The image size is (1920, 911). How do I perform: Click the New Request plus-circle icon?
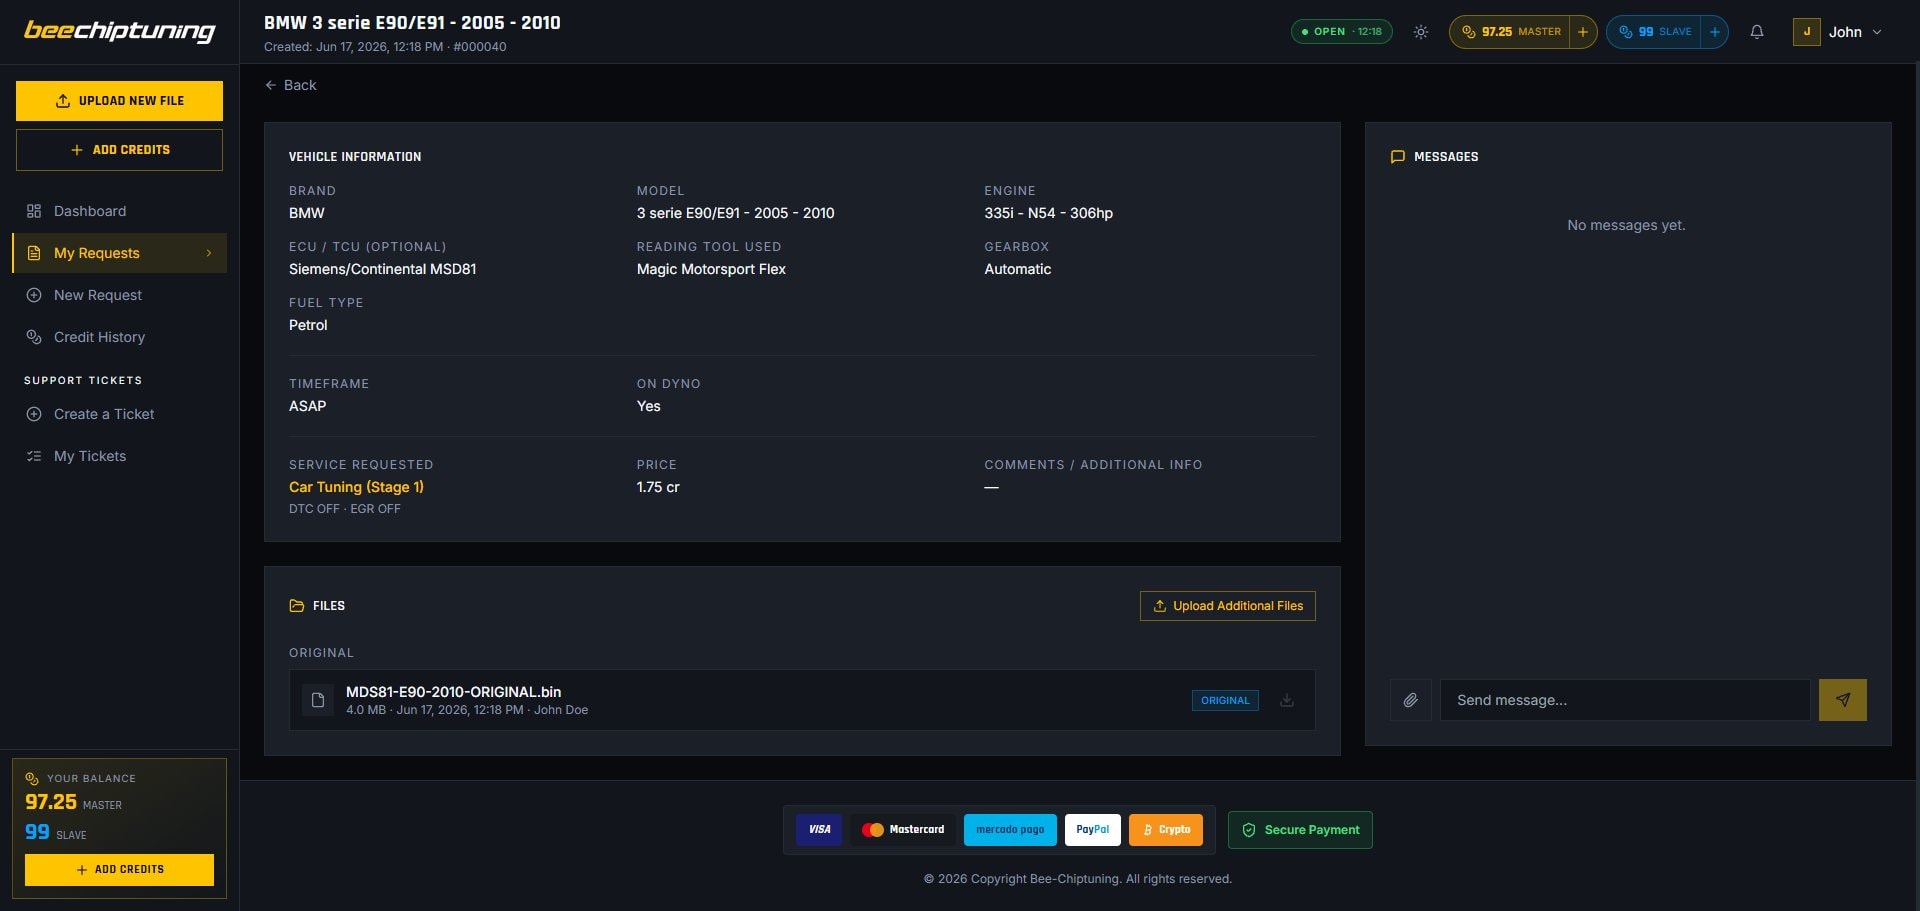[x=34, y=295]
